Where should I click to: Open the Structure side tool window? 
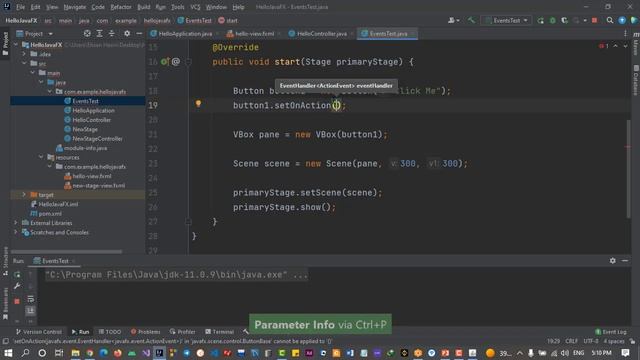point(5,260)
